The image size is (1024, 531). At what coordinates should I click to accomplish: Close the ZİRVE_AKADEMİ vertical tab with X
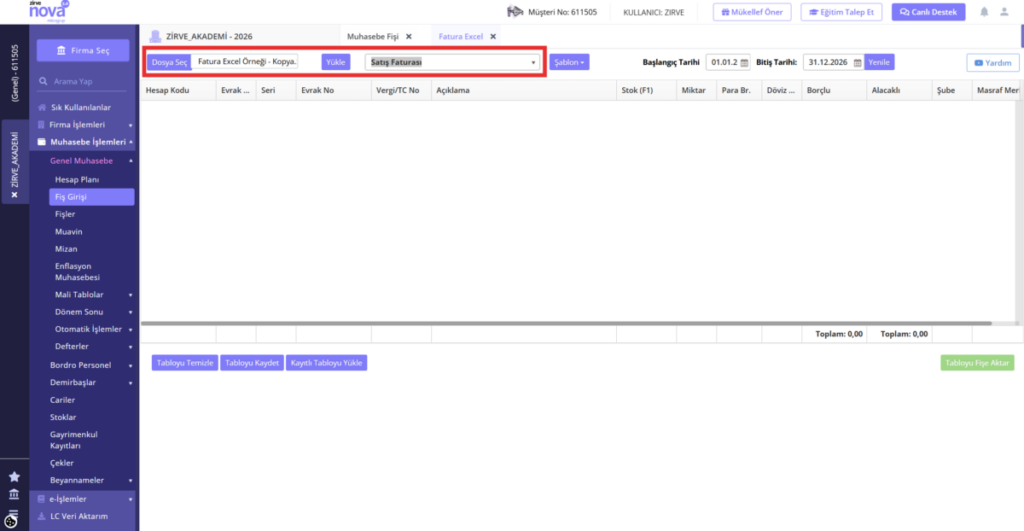(x=14, y=195)
